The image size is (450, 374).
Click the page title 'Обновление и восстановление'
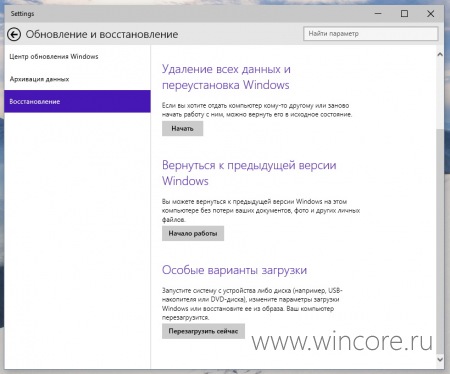click(x=102, y=34)
